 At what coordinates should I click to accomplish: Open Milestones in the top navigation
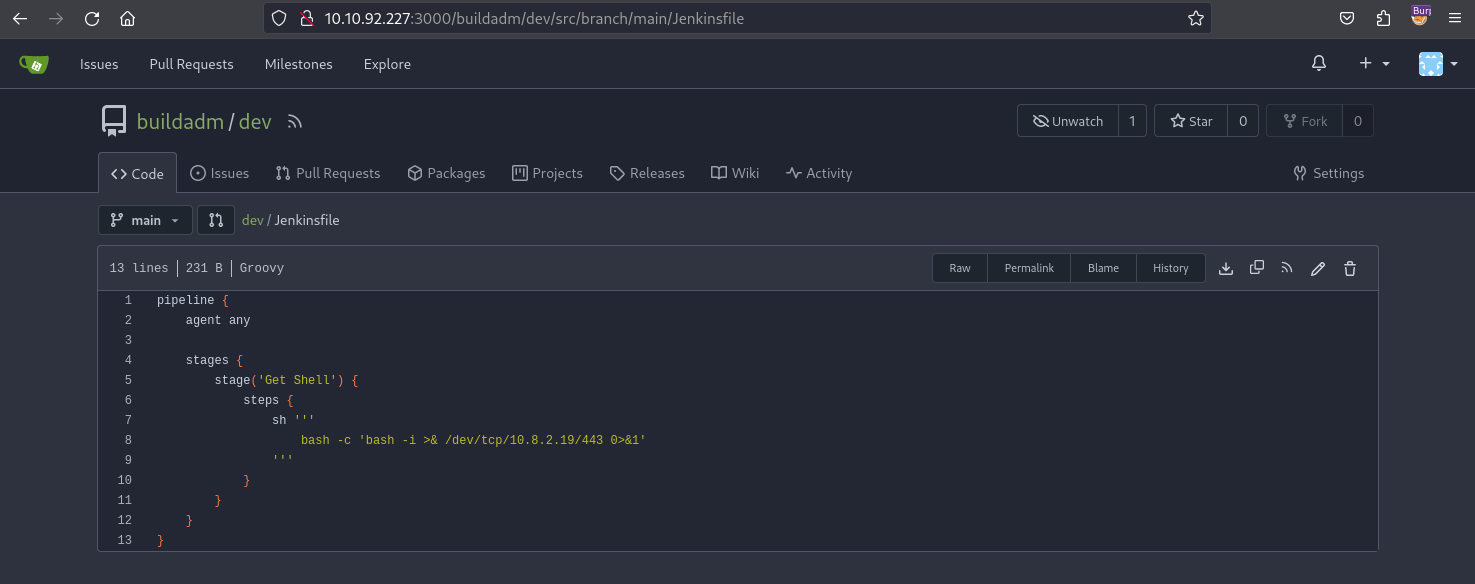pos(298,64)
